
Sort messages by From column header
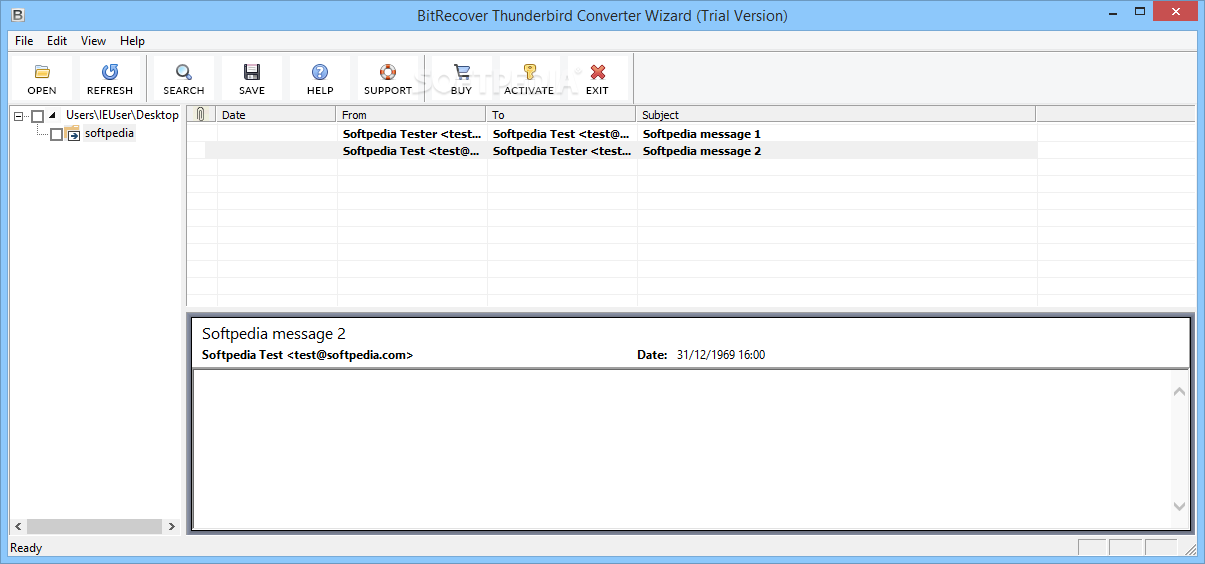click(x=411, y=114)
